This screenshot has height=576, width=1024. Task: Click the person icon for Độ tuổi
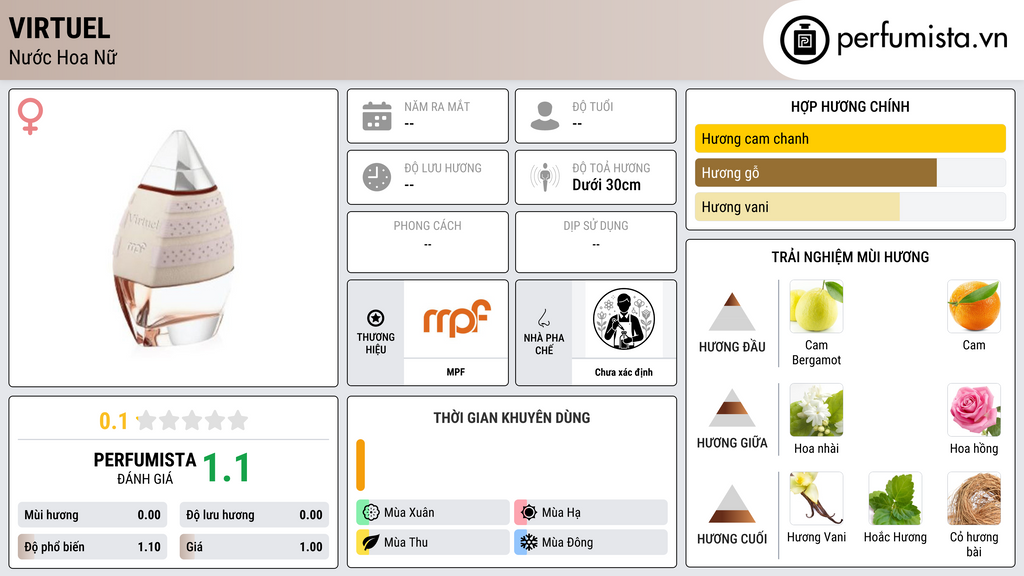tap(545, 116)
